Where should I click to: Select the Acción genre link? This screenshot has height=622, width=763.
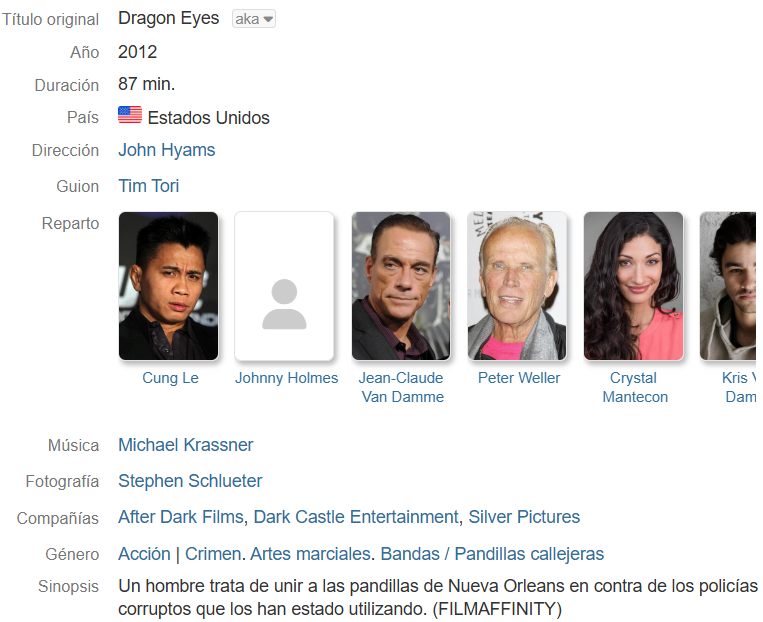145,554
